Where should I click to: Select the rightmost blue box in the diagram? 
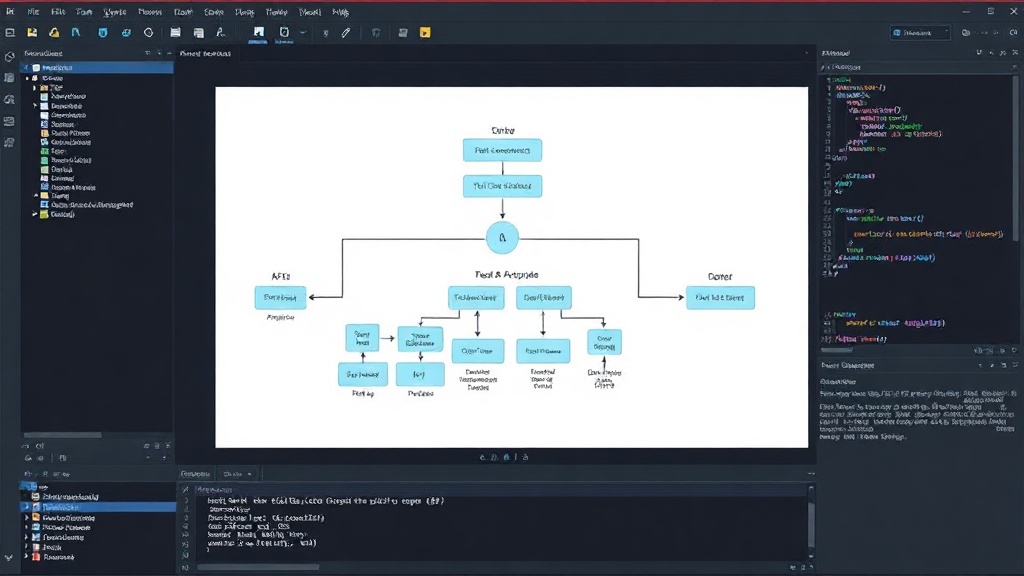pyautogui.click(x=720, y=298)
